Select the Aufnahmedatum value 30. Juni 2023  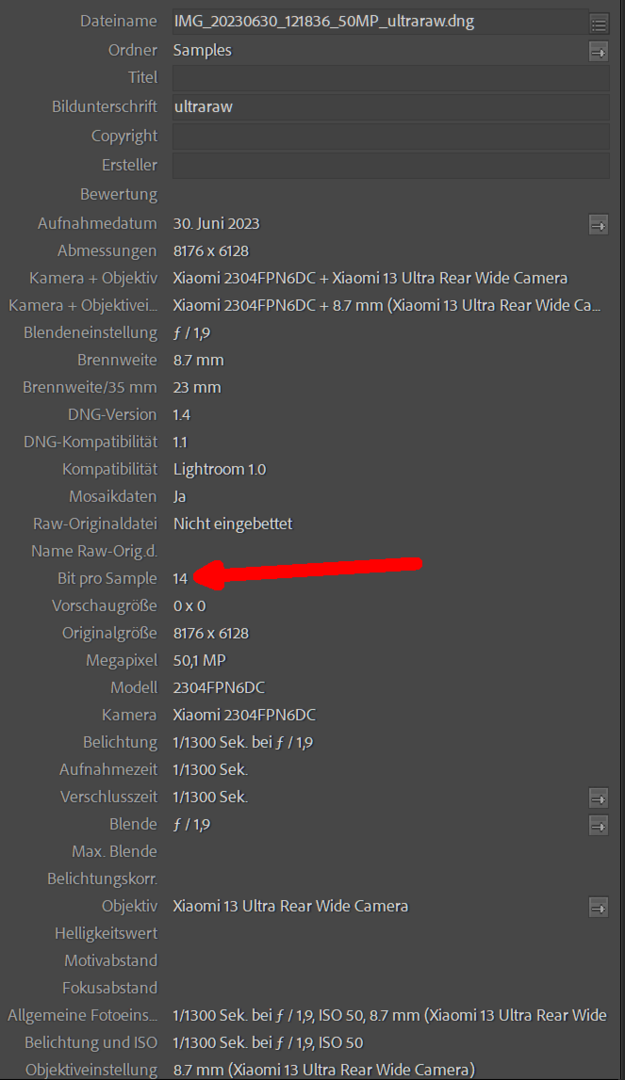[x=216, y=223]
